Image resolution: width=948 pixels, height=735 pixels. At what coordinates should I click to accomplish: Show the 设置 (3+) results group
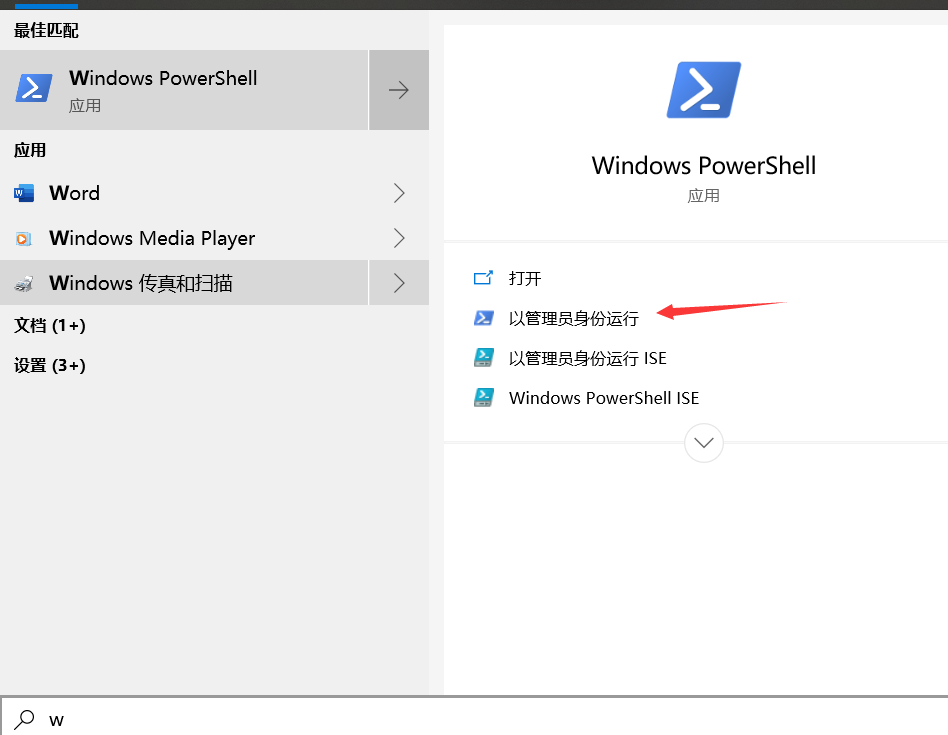tap(50, 366)
